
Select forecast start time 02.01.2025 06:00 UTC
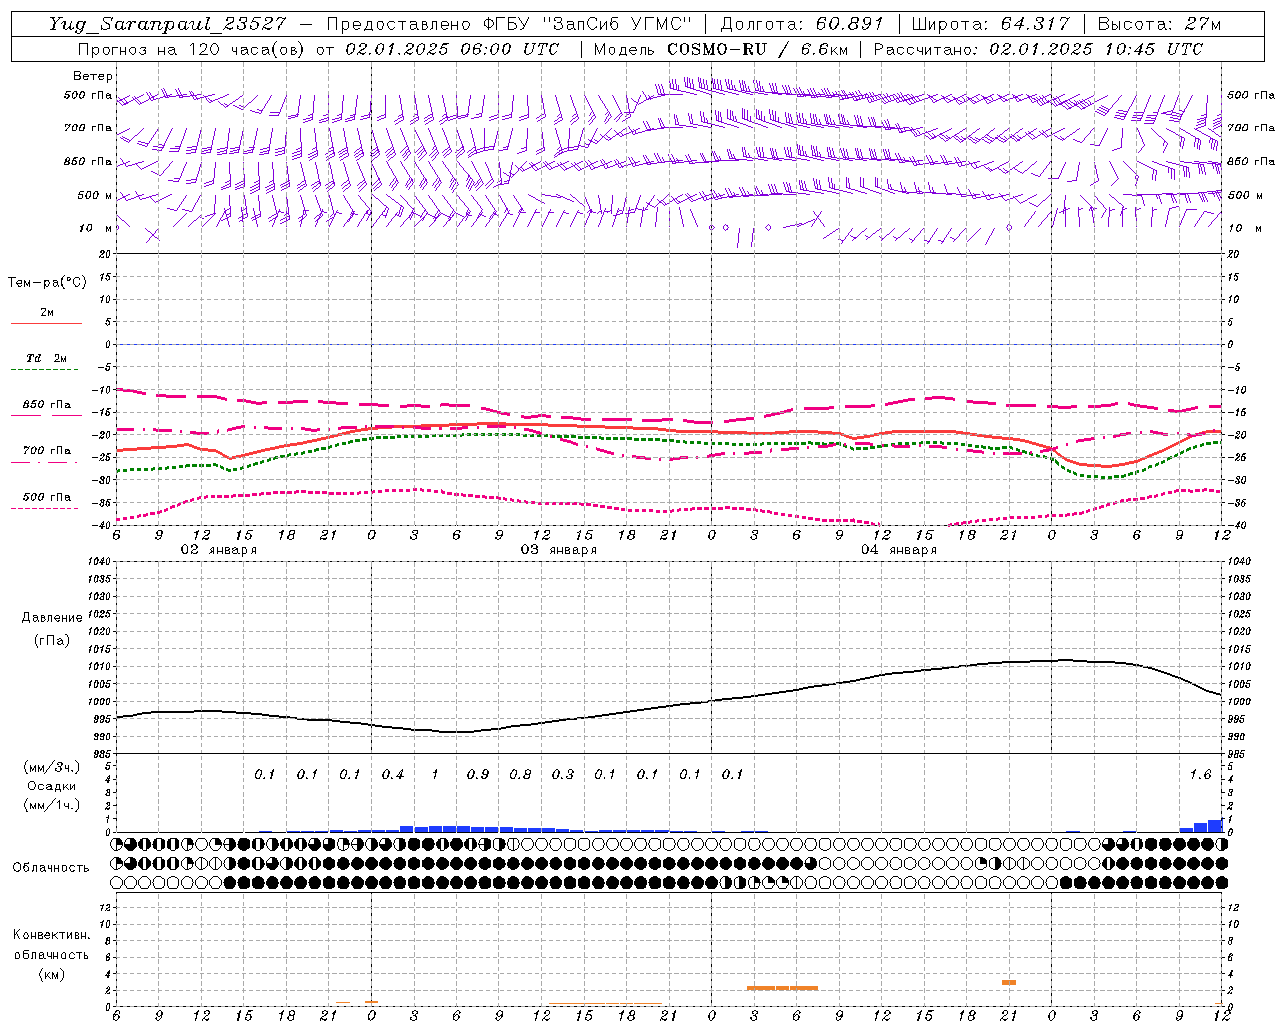[x=452, y=49]
